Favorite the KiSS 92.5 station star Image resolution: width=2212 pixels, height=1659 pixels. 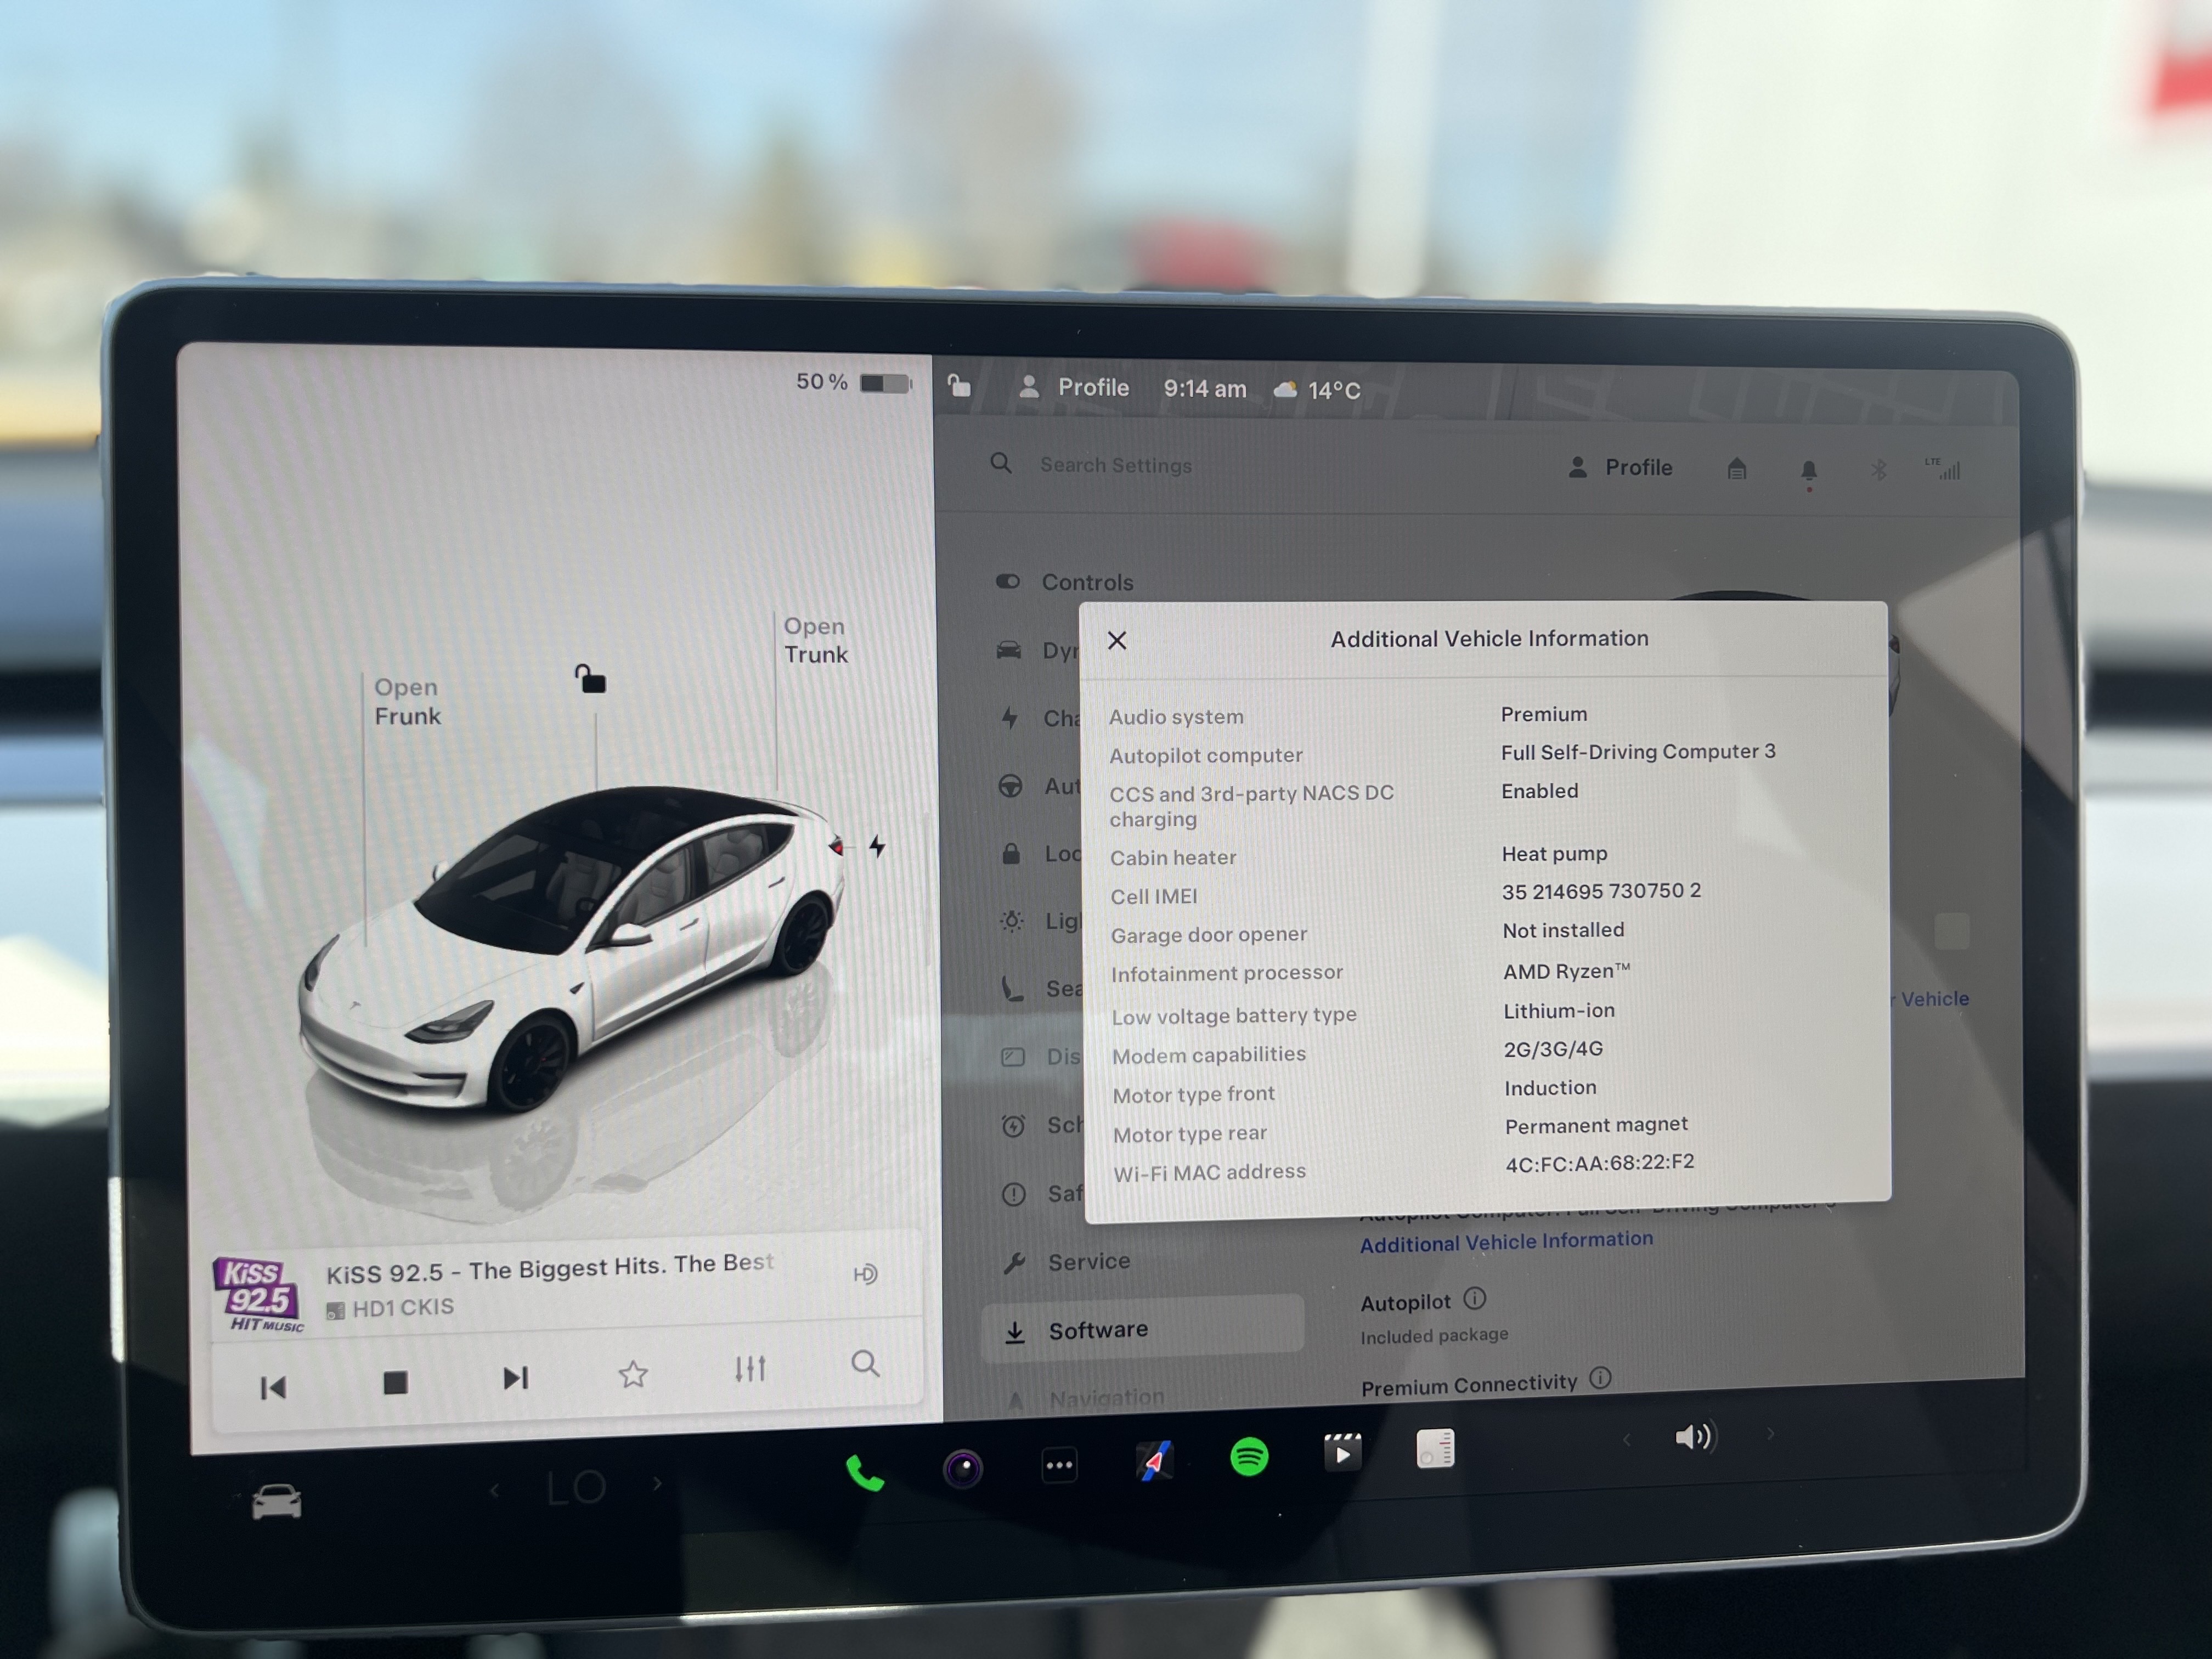633,1375
